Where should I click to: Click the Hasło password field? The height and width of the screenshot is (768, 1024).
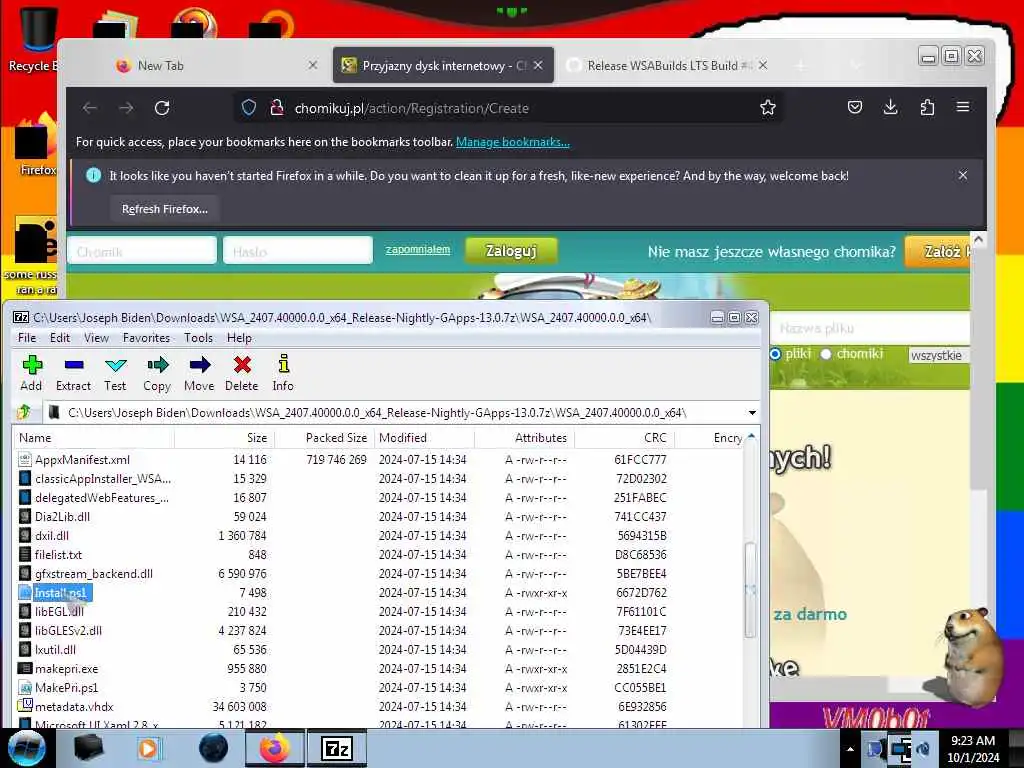coord(298,251)
